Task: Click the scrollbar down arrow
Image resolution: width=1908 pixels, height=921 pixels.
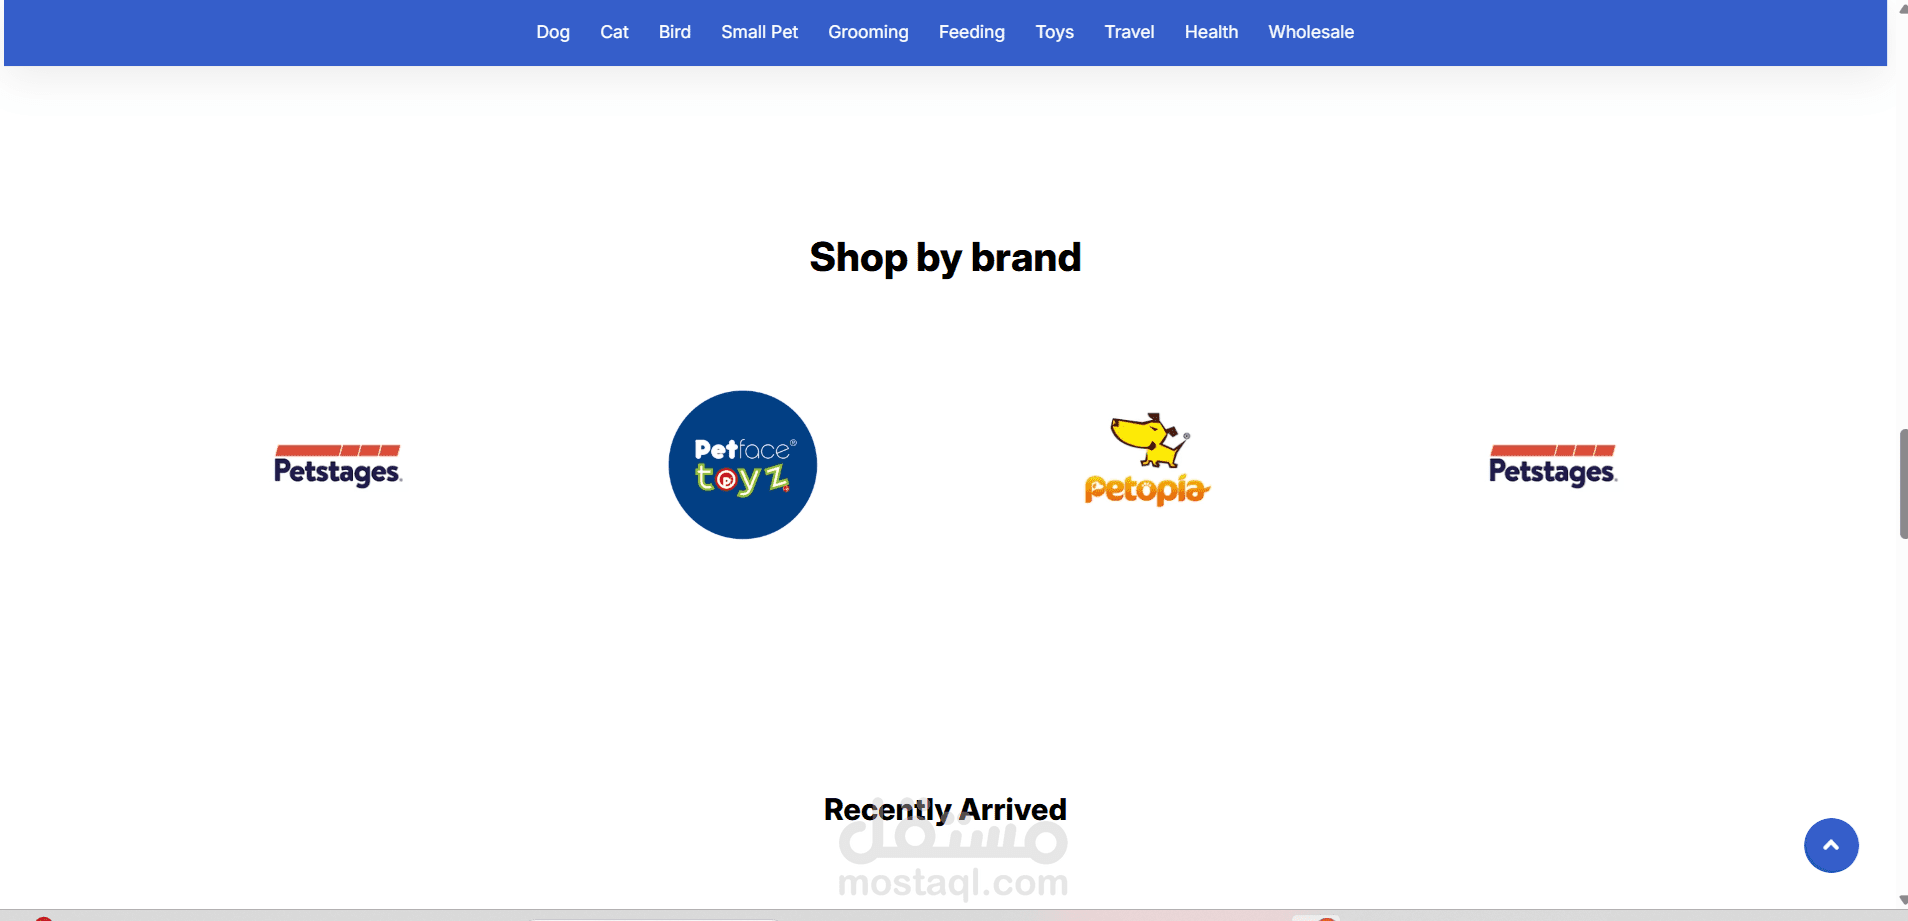Action: pos(1903,901)
